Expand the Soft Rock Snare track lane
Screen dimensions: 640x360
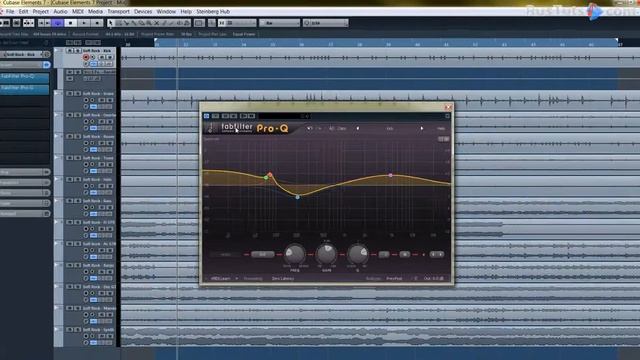[x=56, y=93]
